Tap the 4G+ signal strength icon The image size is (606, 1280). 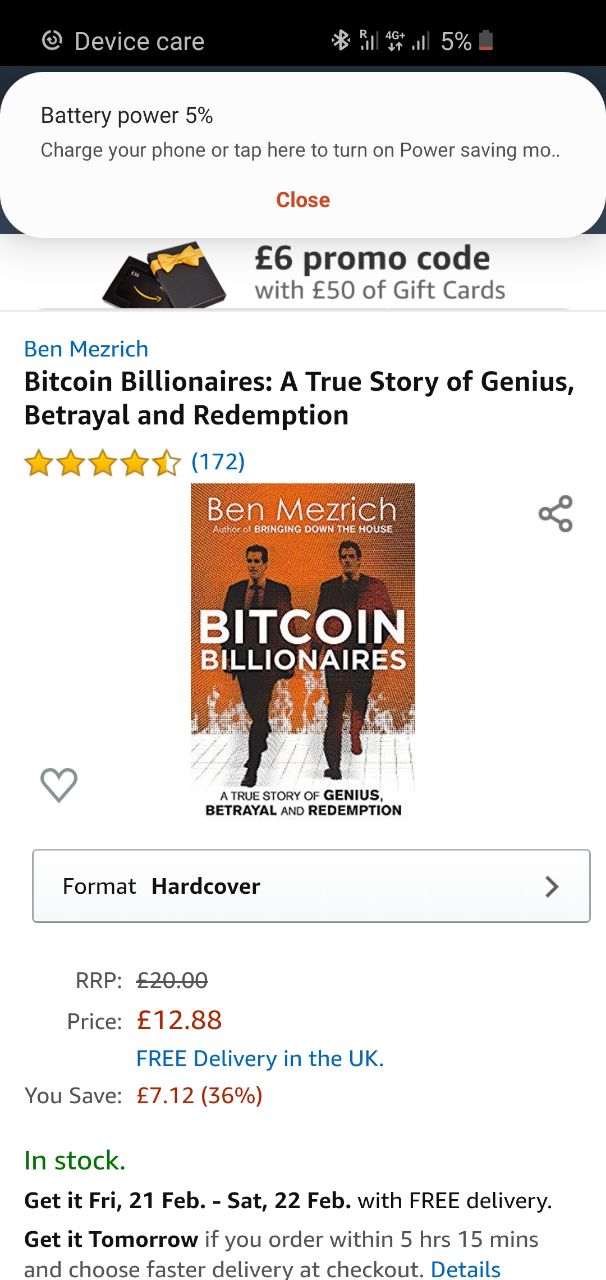tap(407, 40)
